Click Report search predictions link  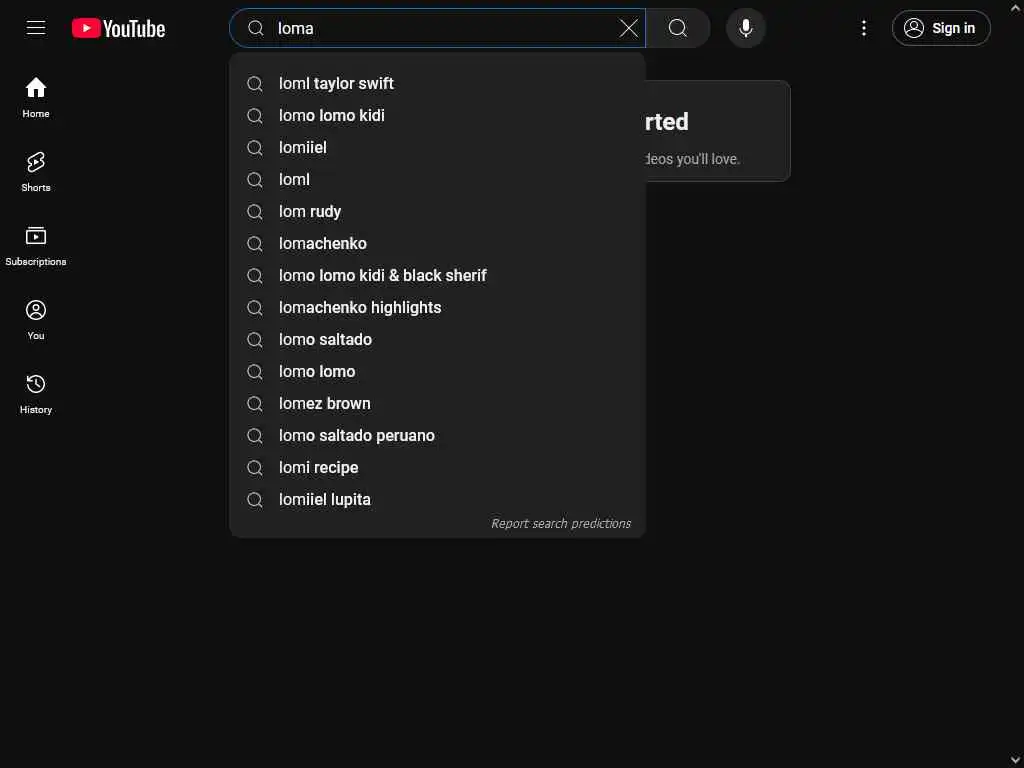coord(561,523)
